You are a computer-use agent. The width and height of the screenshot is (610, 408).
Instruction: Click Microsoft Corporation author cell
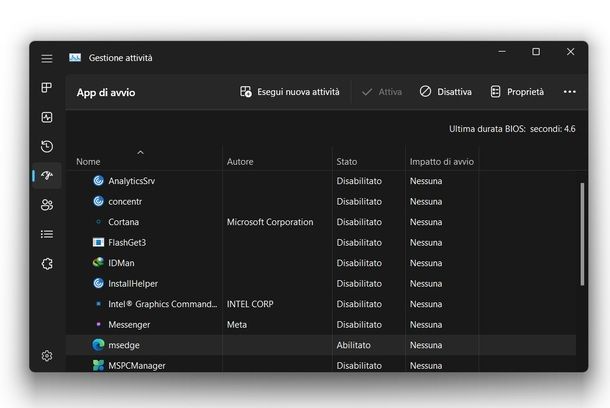[270, 222]
